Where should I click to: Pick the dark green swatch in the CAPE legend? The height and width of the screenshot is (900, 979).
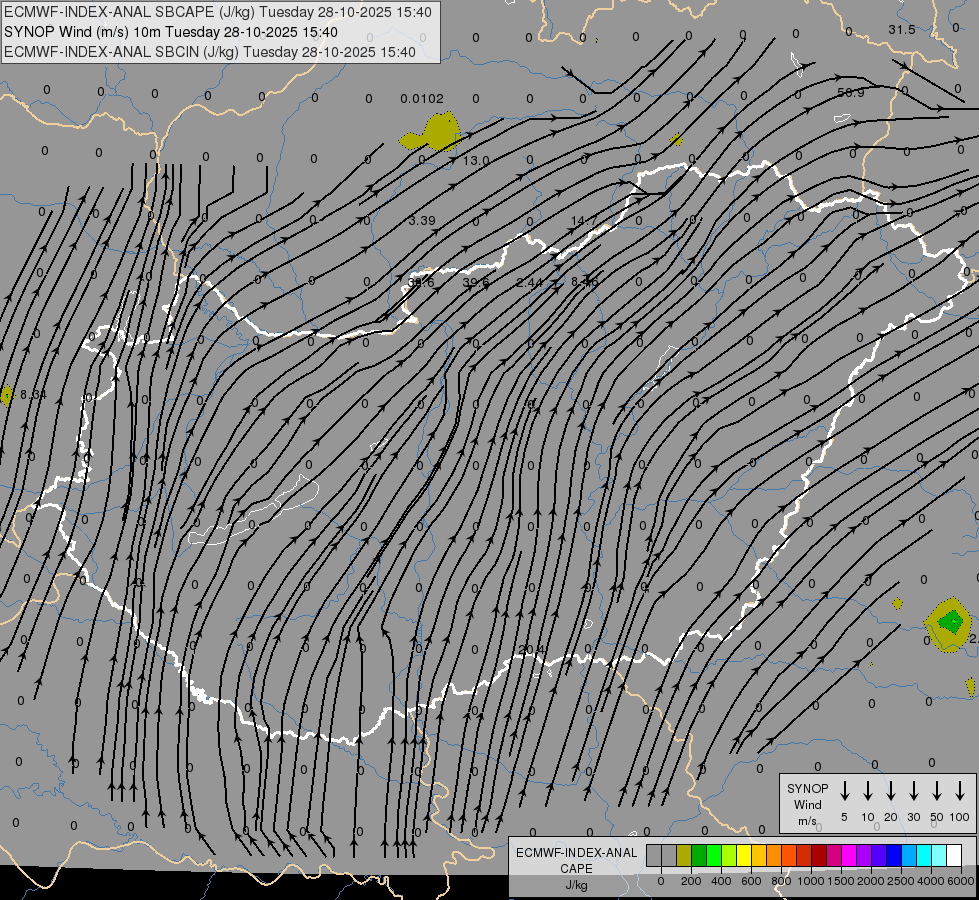pos(699,855)
